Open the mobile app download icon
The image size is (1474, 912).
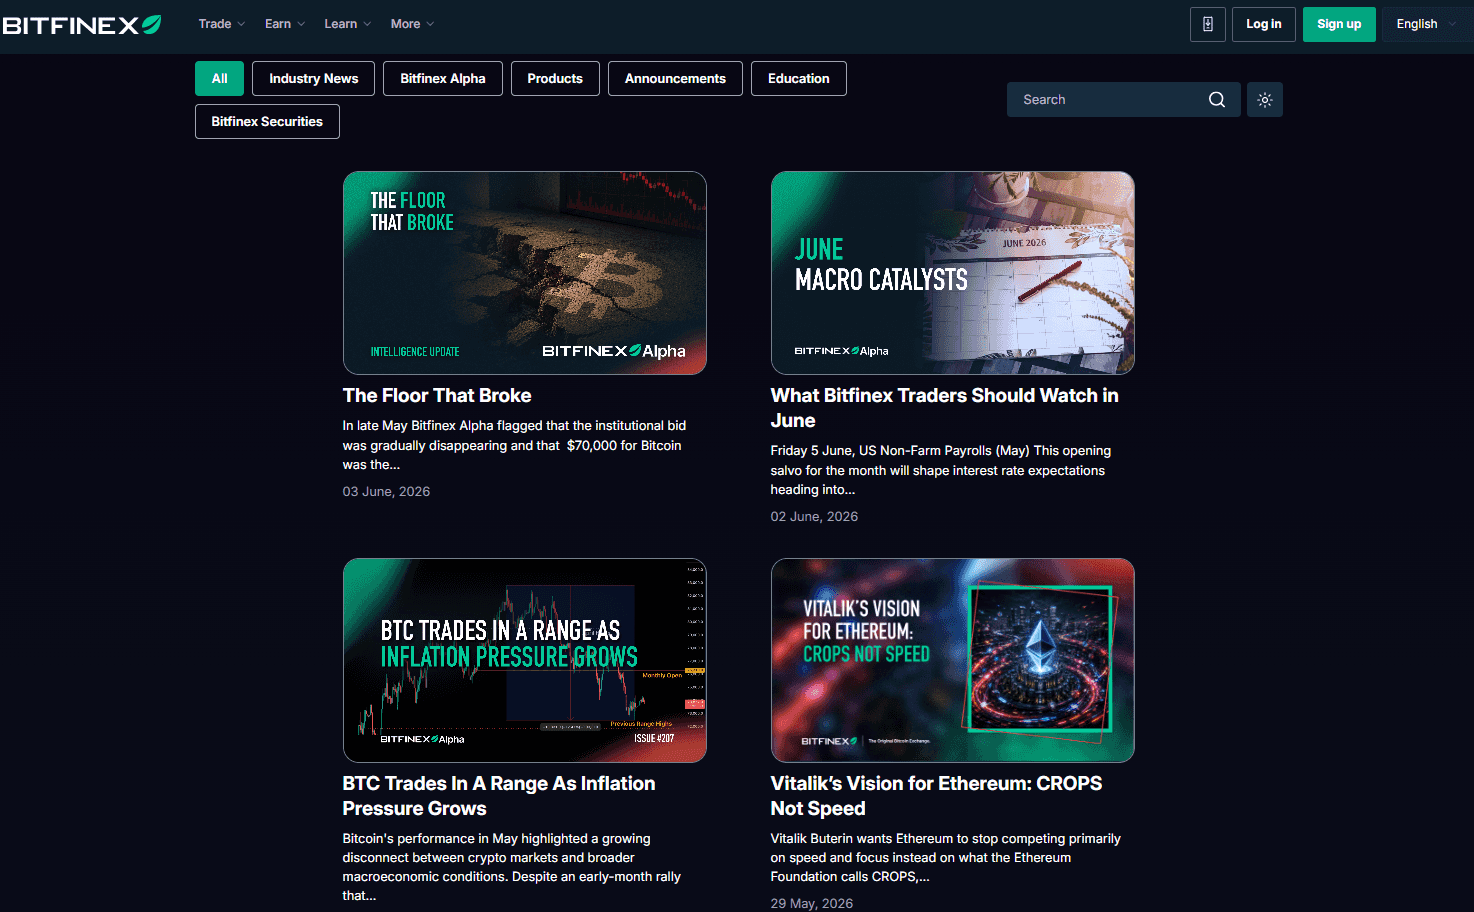coord(1208,24)
